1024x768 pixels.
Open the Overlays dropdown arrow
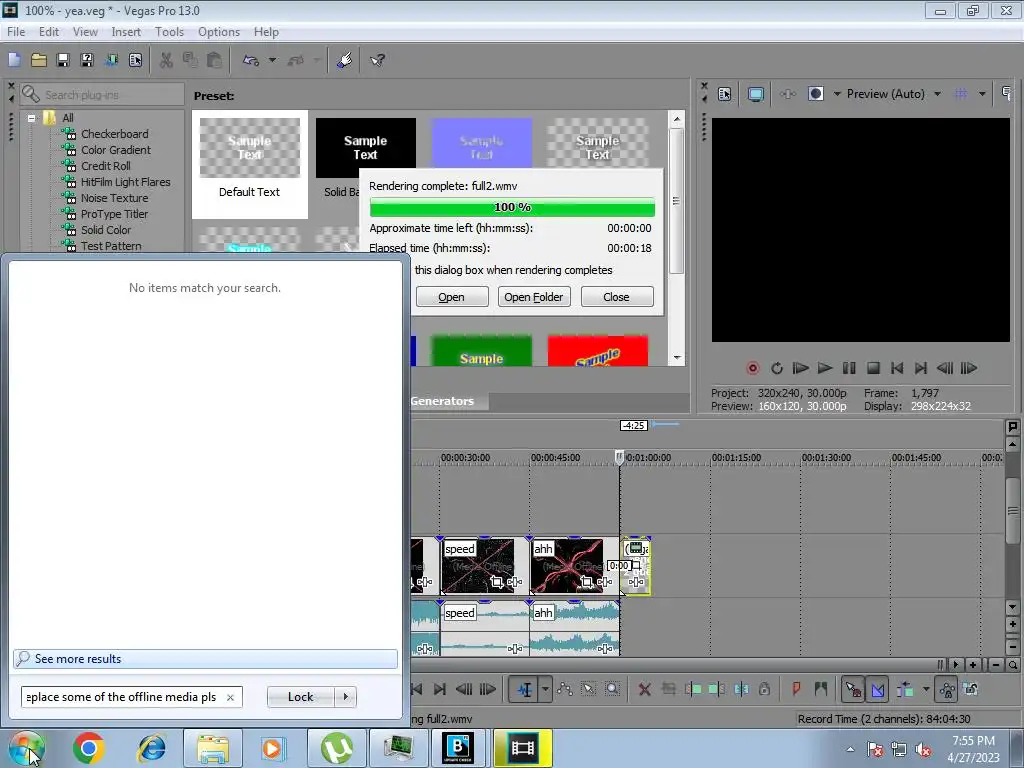click(982, 94)
